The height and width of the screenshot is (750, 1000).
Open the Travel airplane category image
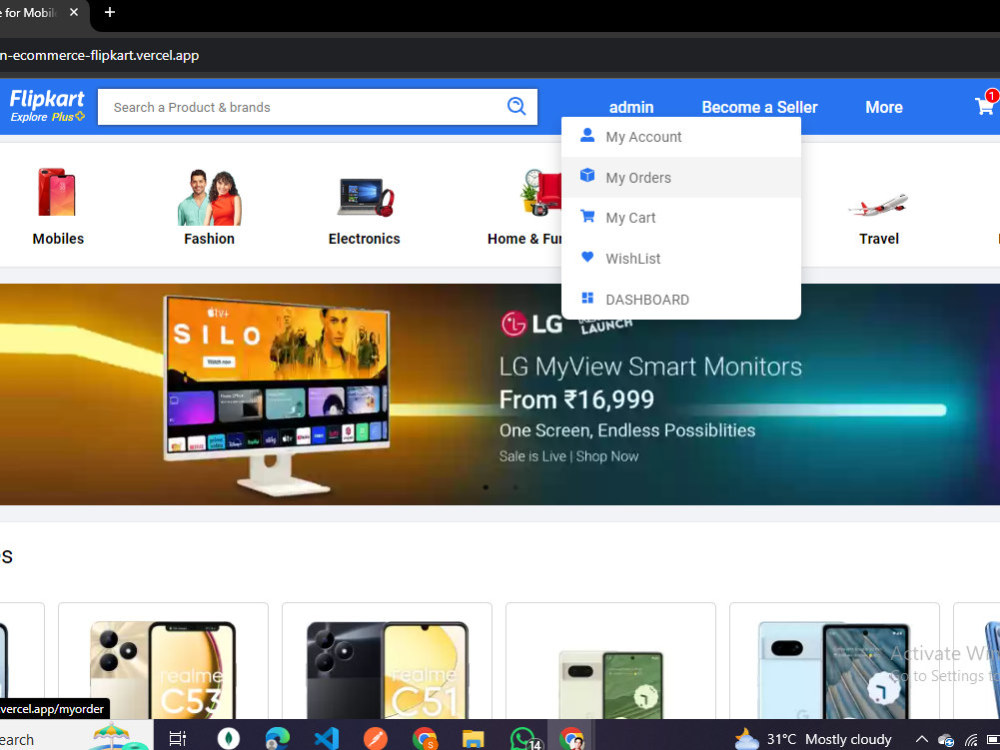coord(878,205)
